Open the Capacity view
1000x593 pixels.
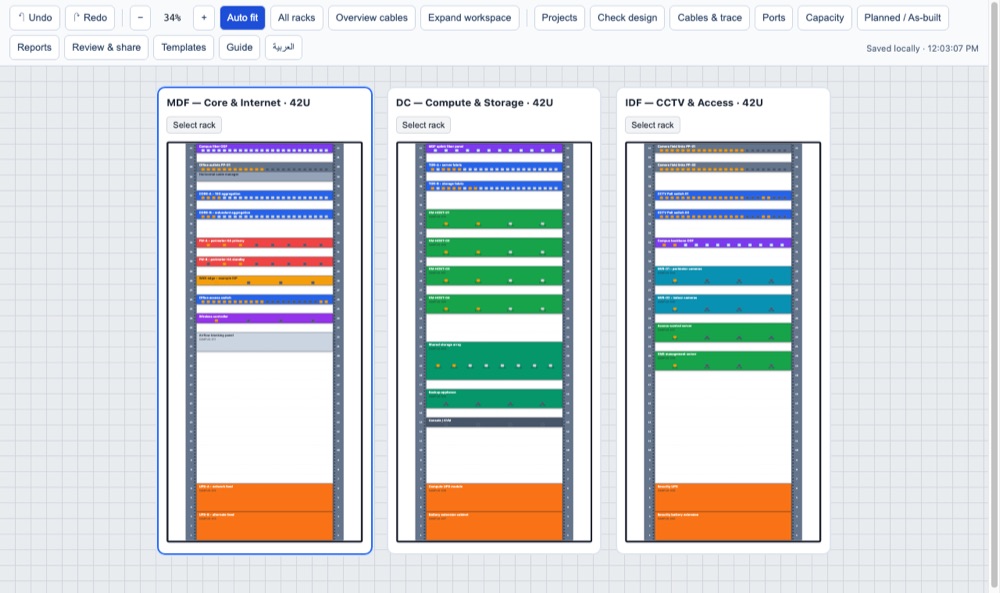[825, 18]
